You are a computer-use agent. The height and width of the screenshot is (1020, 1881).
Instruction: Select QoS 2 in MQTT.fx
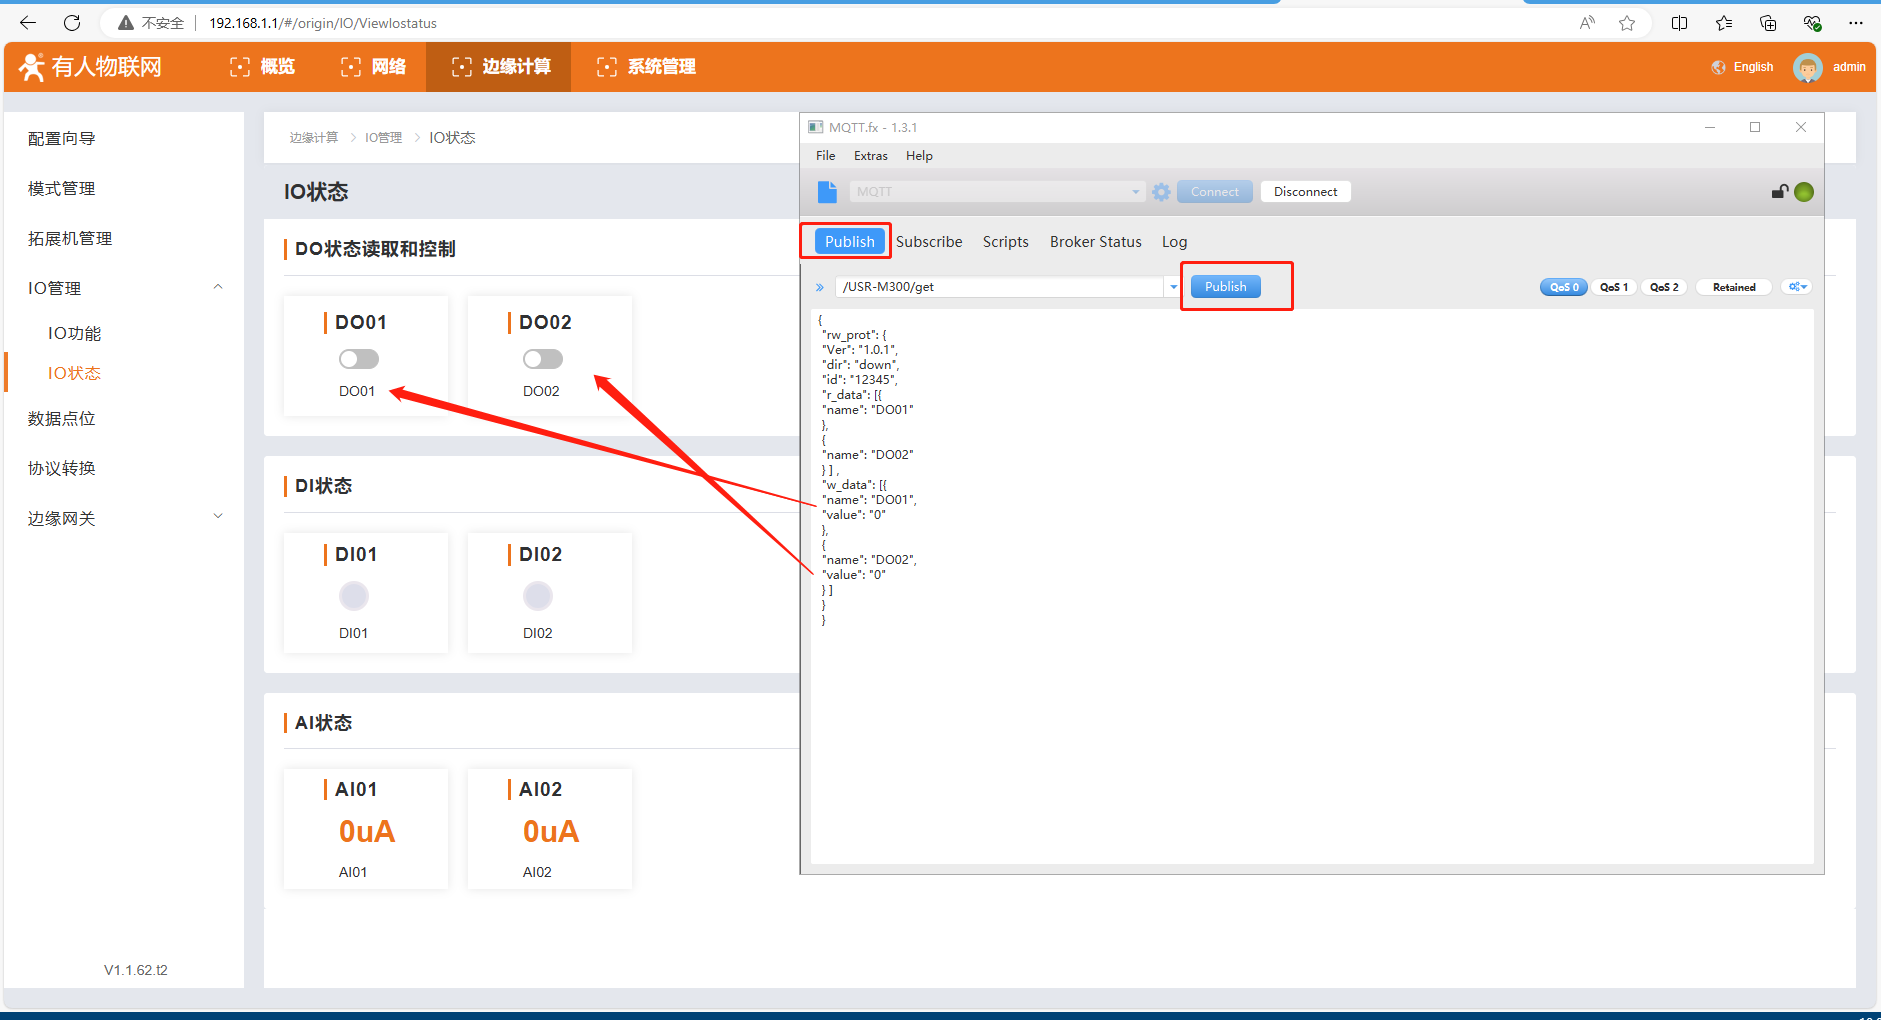(1664, 287)
